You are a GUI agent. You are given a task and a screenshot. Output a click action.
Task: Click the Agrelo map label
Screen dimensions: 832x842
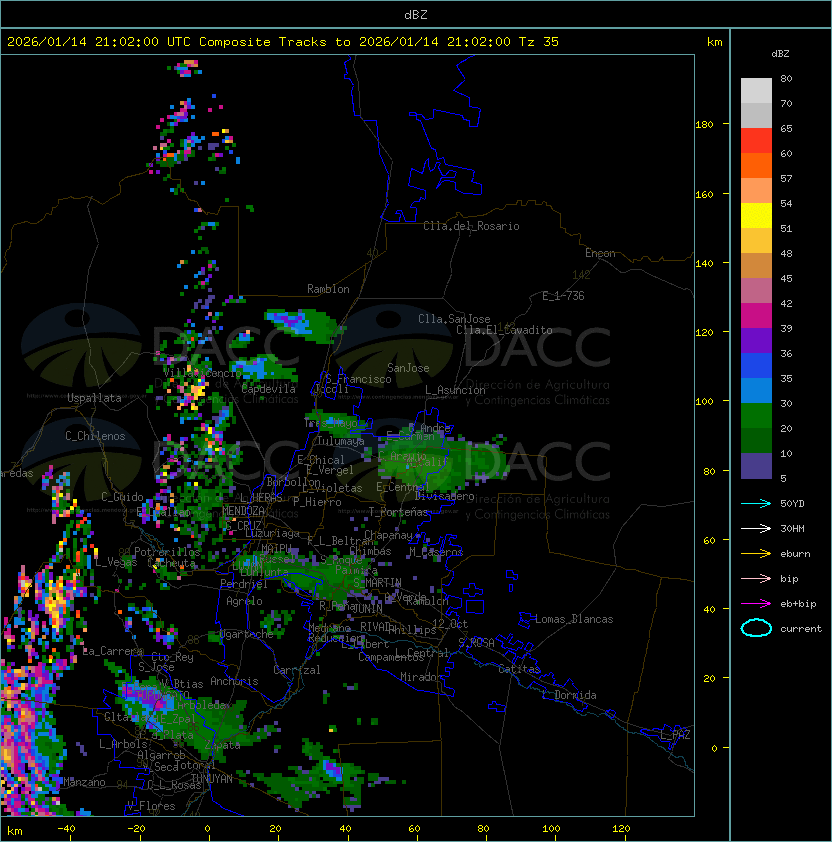[244, 601]
